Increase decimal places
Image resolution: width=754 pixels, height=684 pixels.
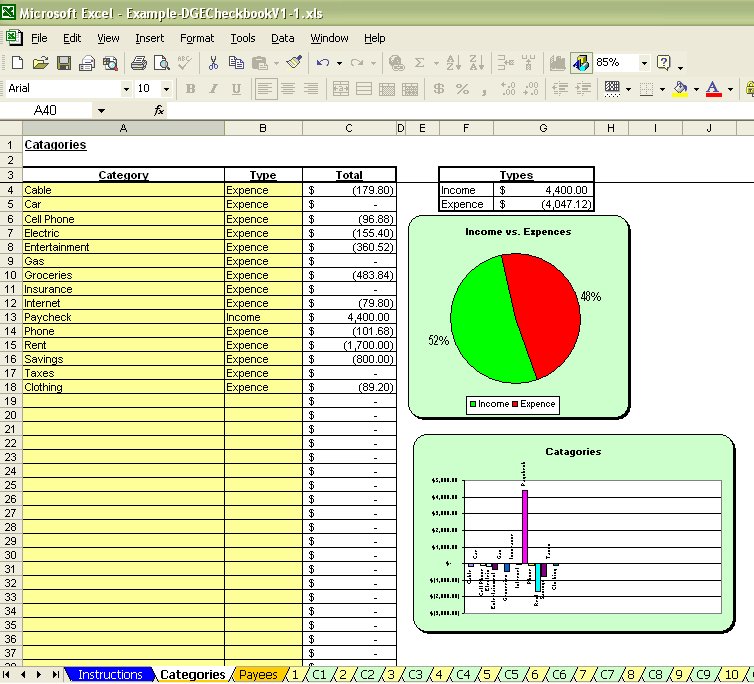click(508, 89)
